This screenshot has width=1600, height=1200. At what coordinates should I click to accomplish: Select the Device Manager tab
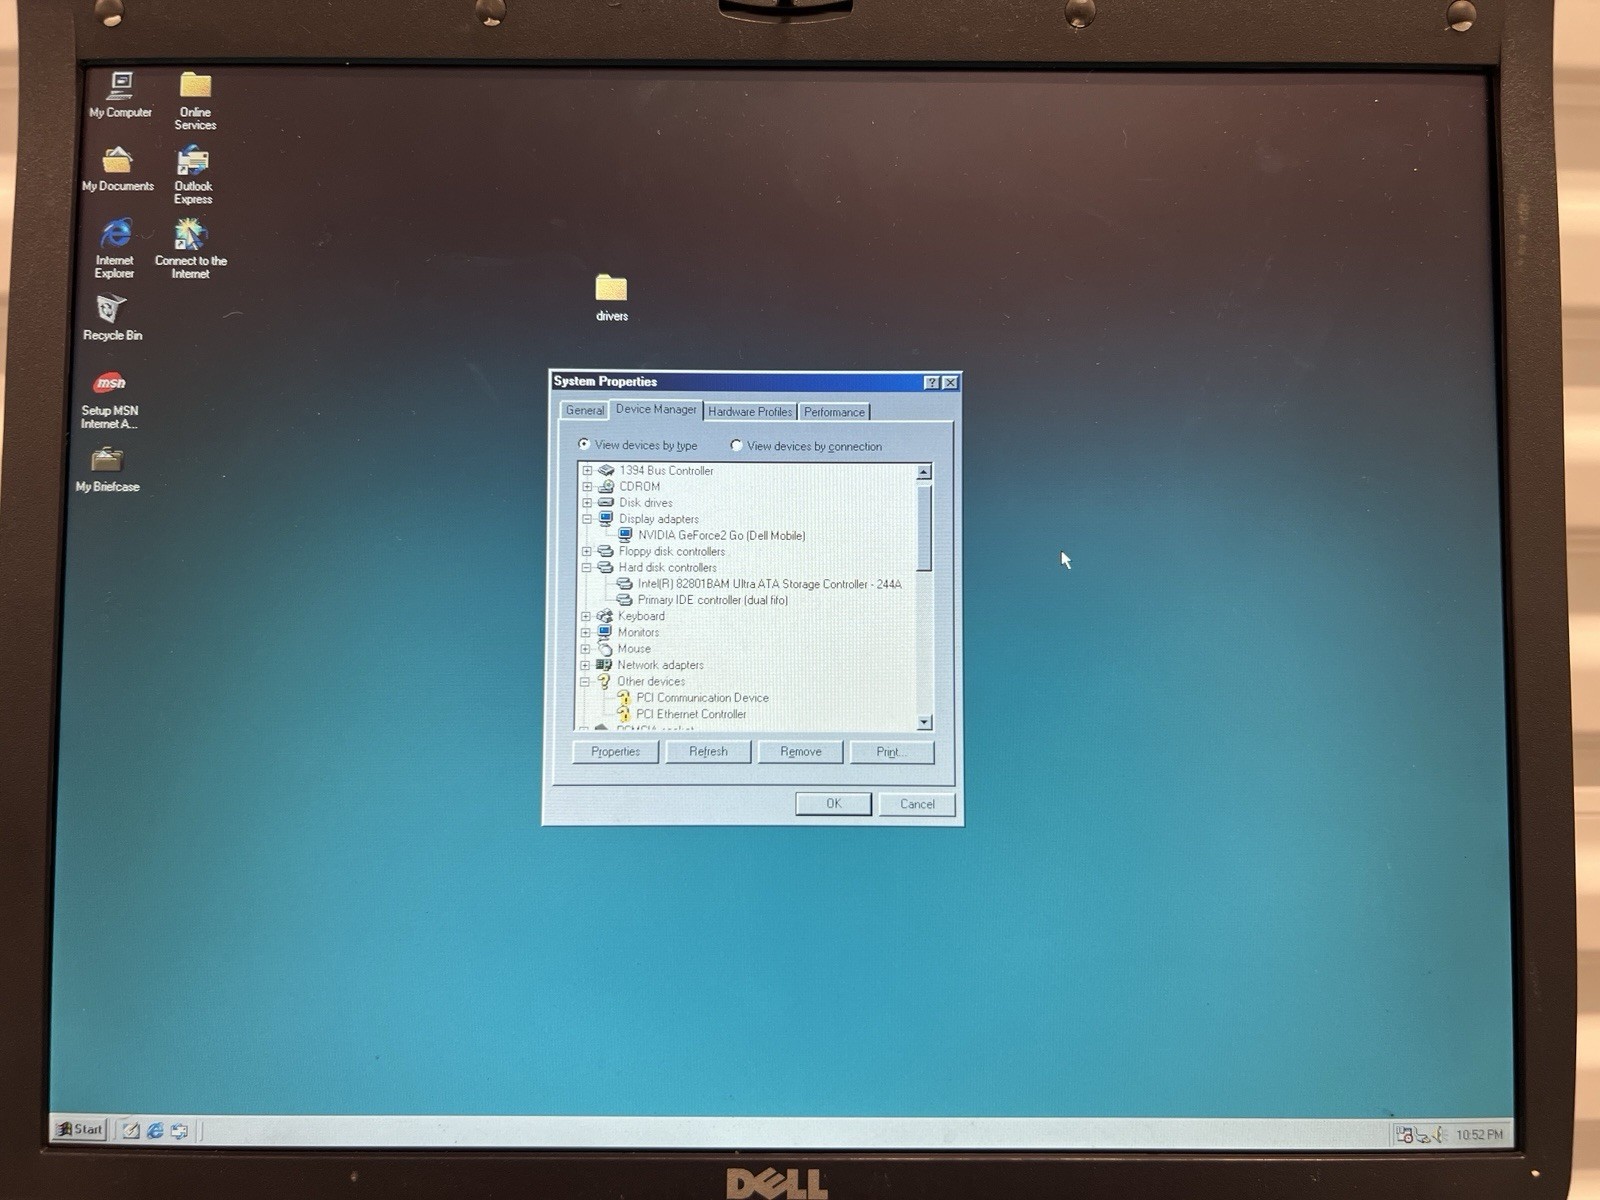(656, 409)
